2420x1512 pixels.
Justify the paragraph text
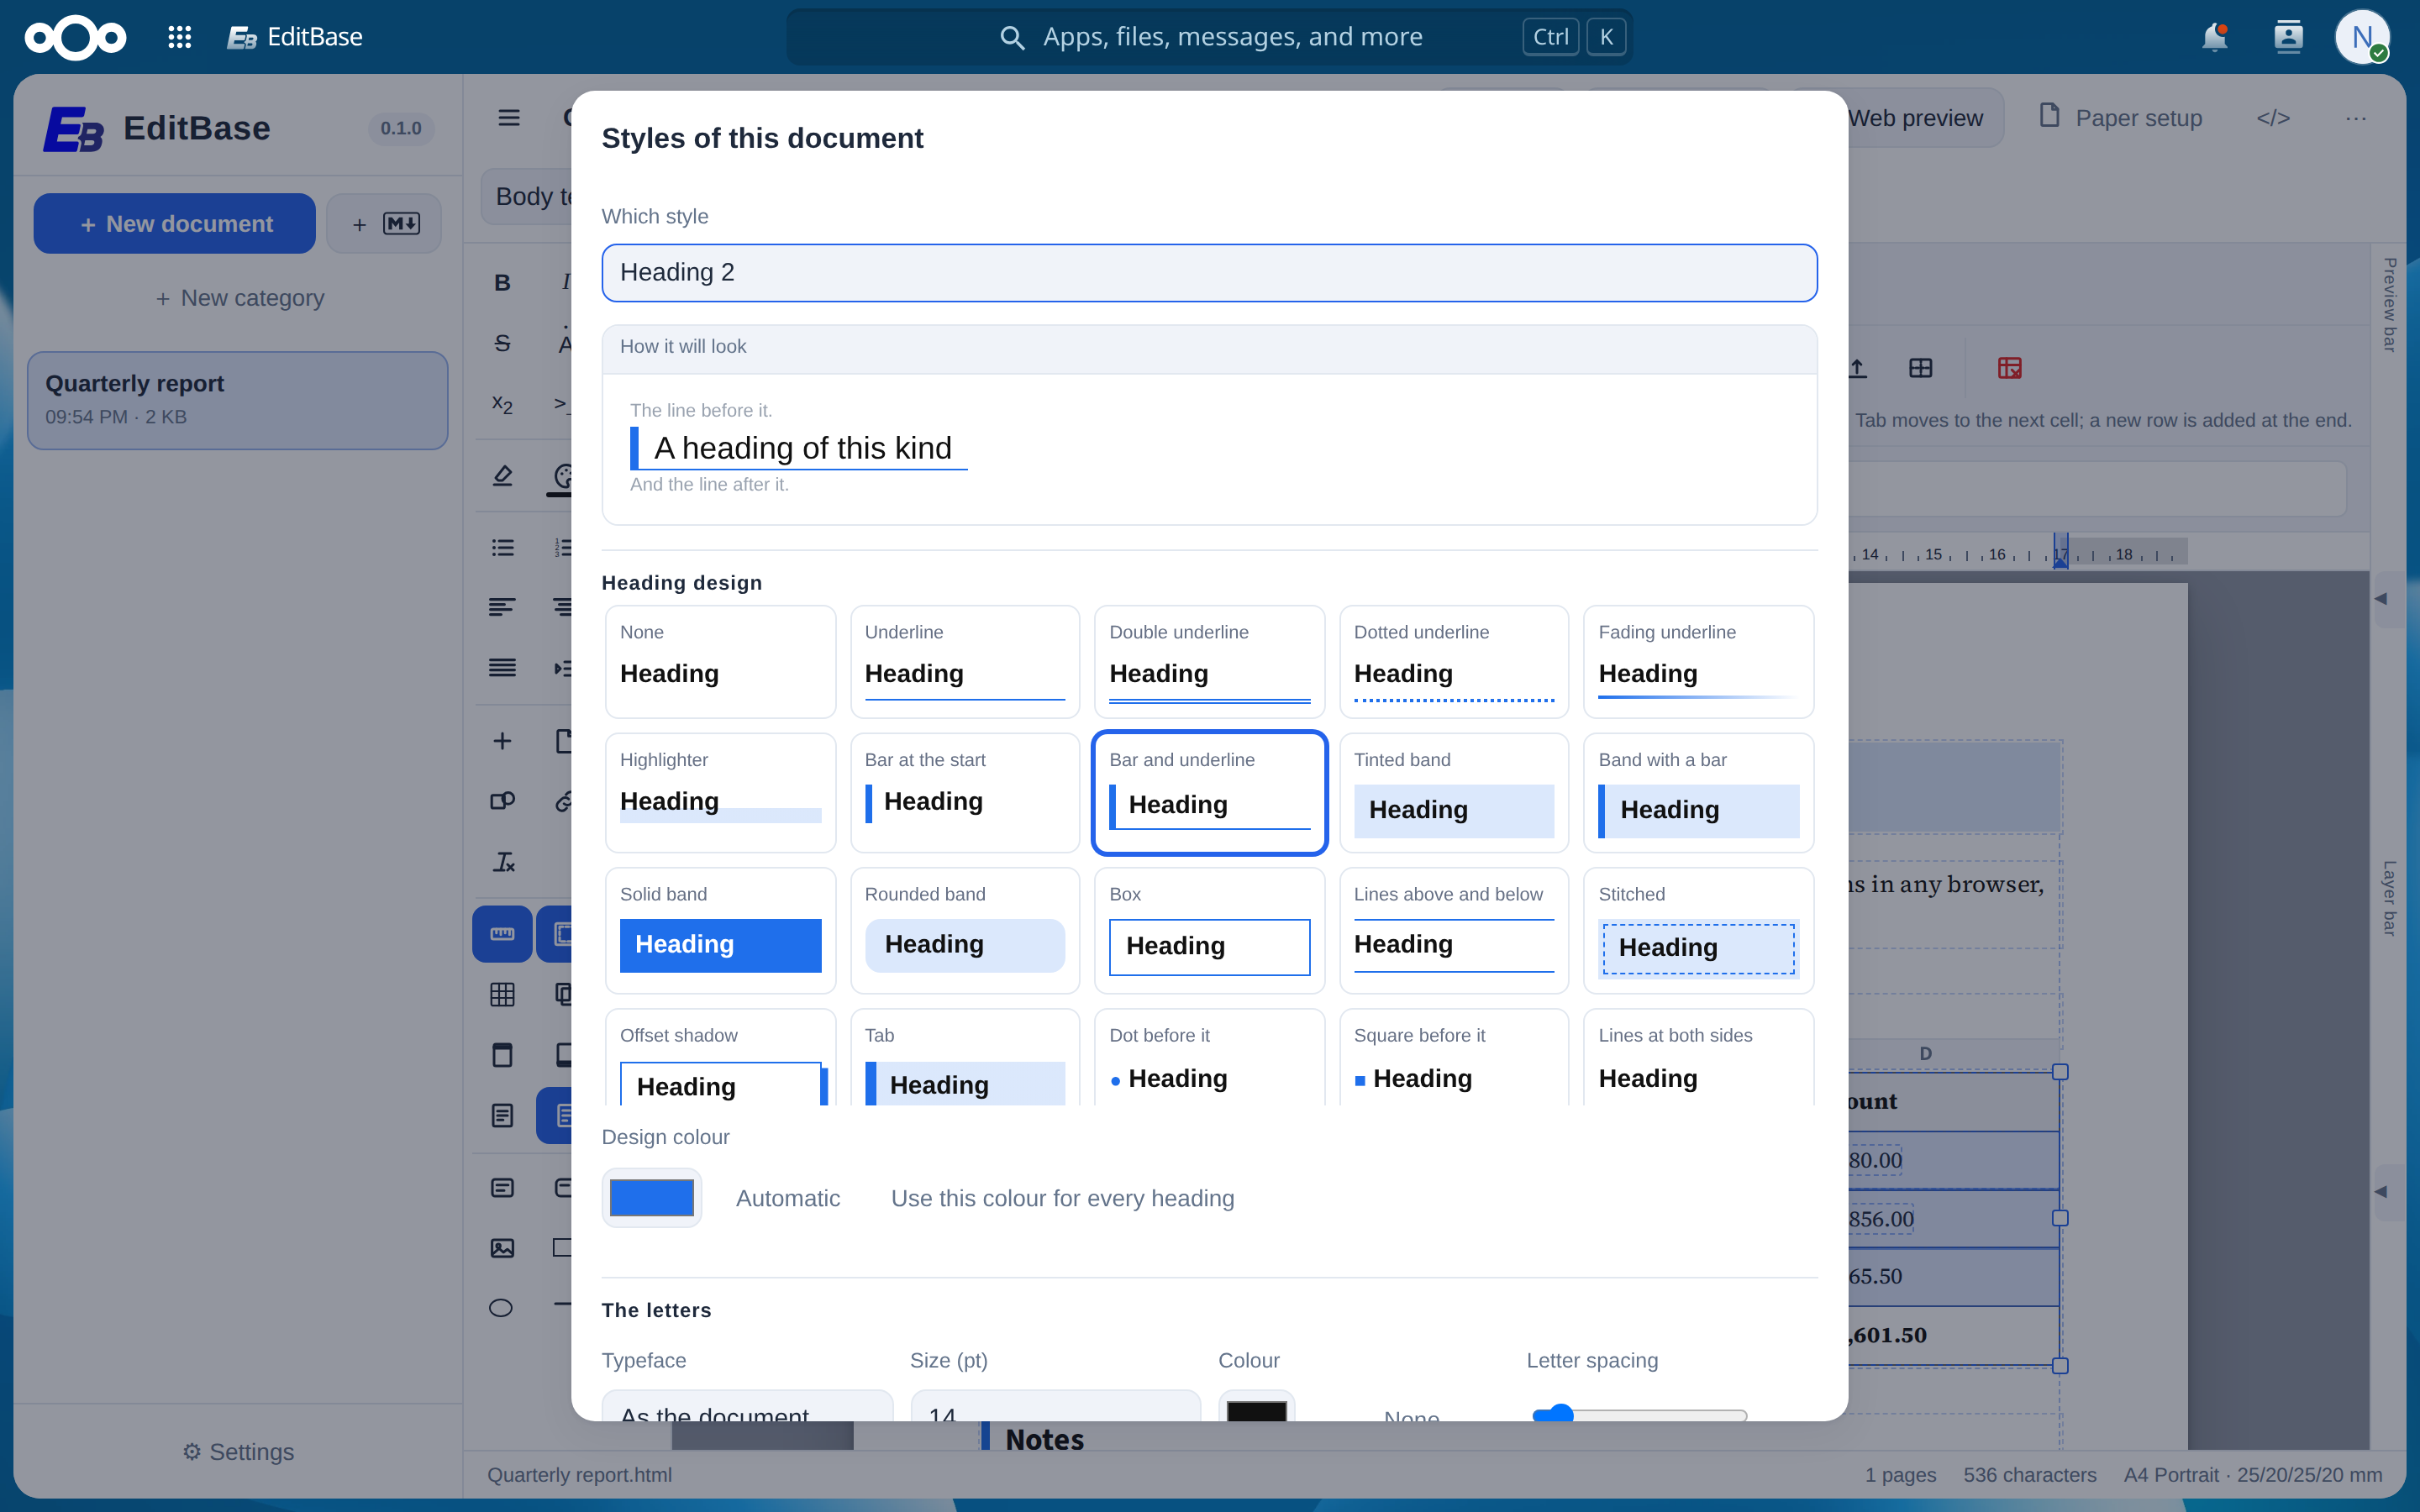(x=502, y=668)
